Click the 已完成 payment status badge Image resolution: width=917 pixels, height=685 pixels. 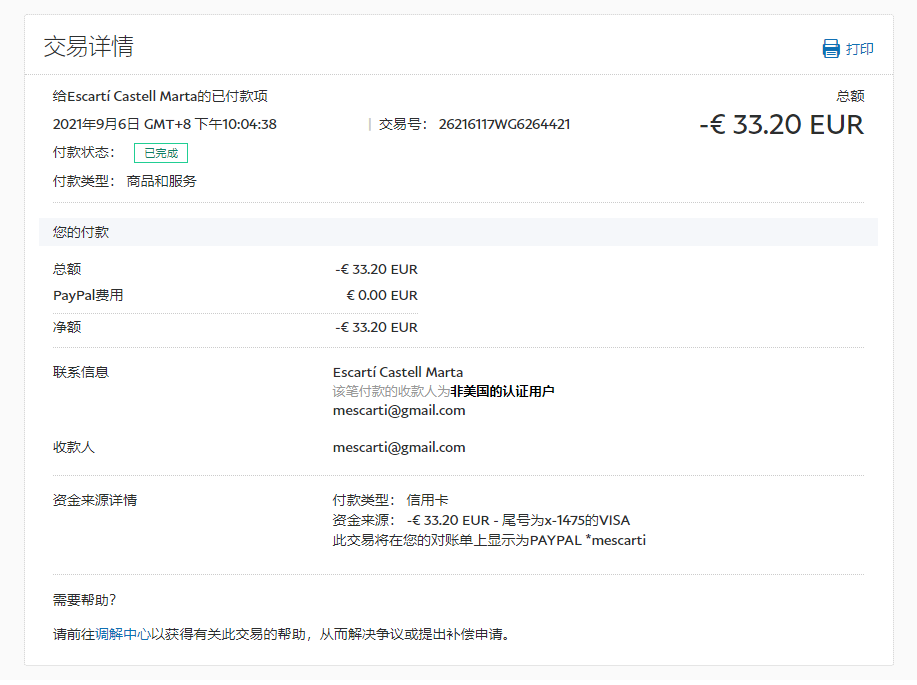(161, 153)
